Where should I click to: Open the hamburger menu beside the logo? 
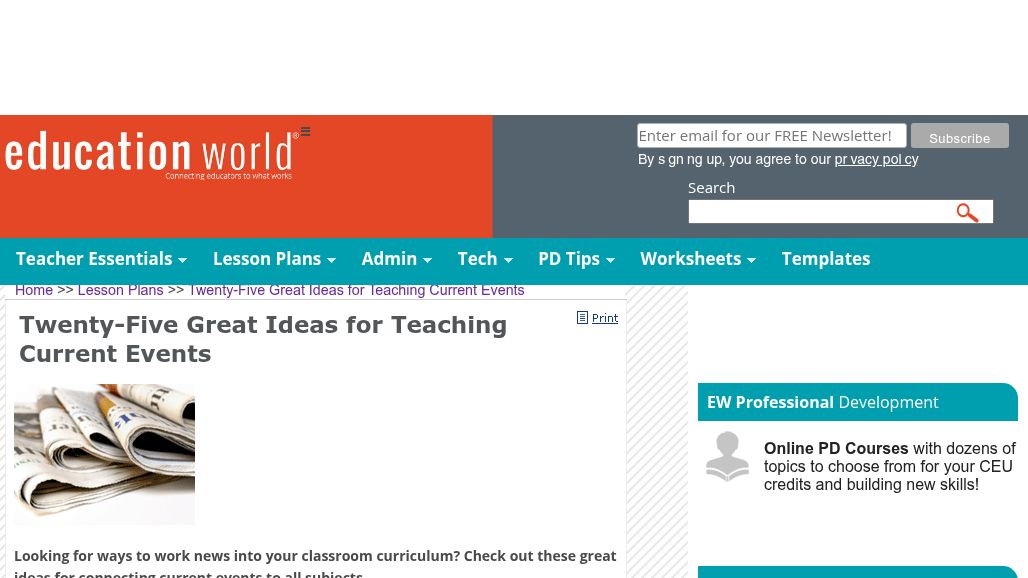pyautogui.click(x=305, y=131)
